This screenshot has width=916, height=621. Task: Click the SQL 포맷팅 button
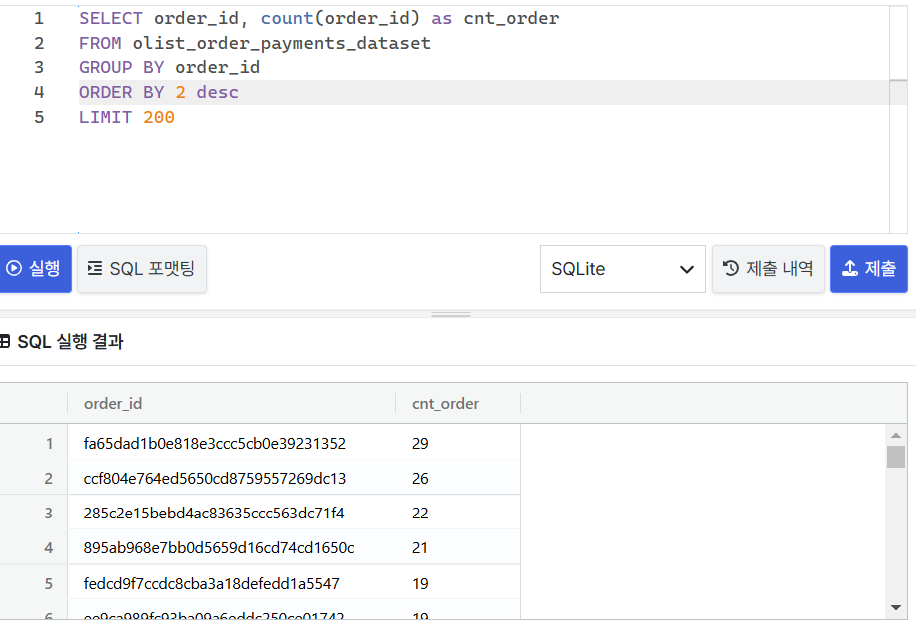tap(141, 268)
